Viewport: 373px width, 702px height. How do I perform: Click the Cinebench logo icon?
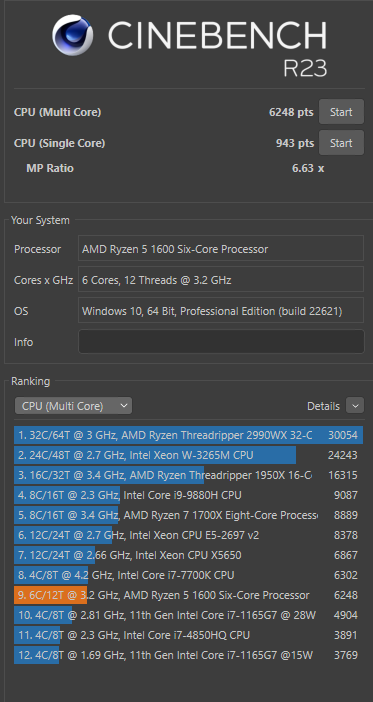pos(73,35)
